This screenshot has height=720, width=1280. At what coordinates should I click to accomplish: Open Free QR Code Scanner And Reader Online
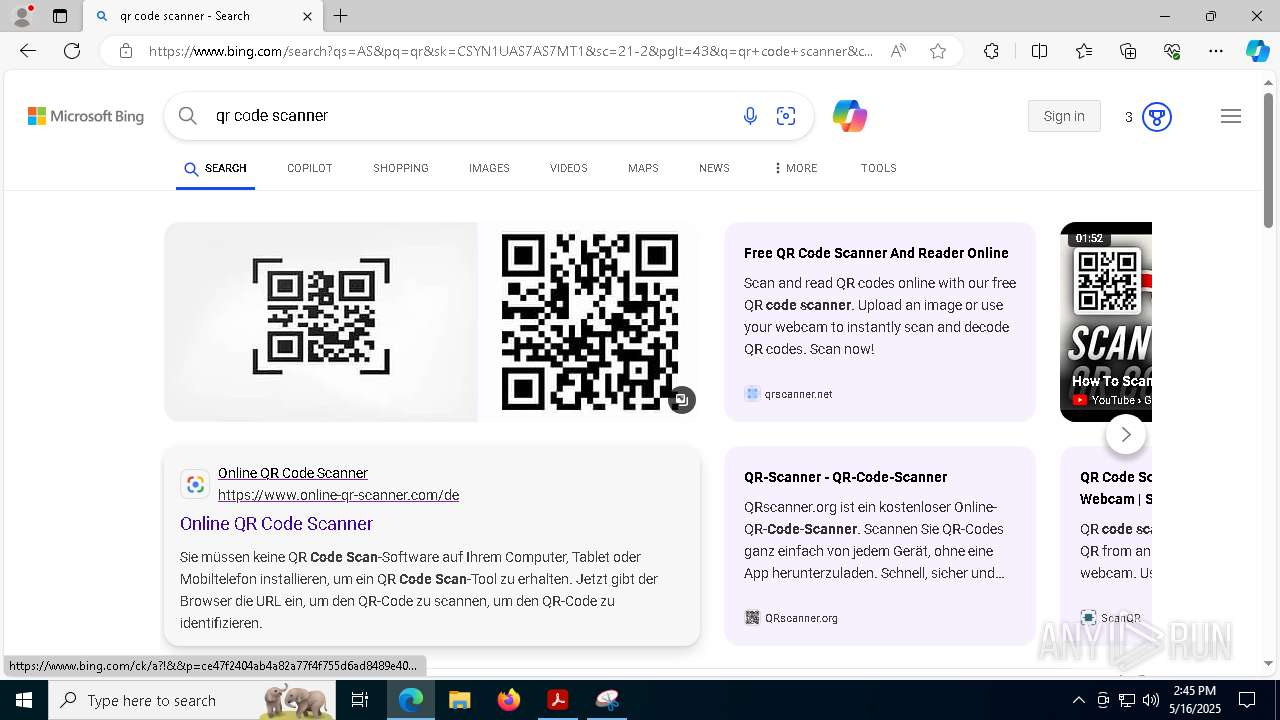[x=876, y=253]
